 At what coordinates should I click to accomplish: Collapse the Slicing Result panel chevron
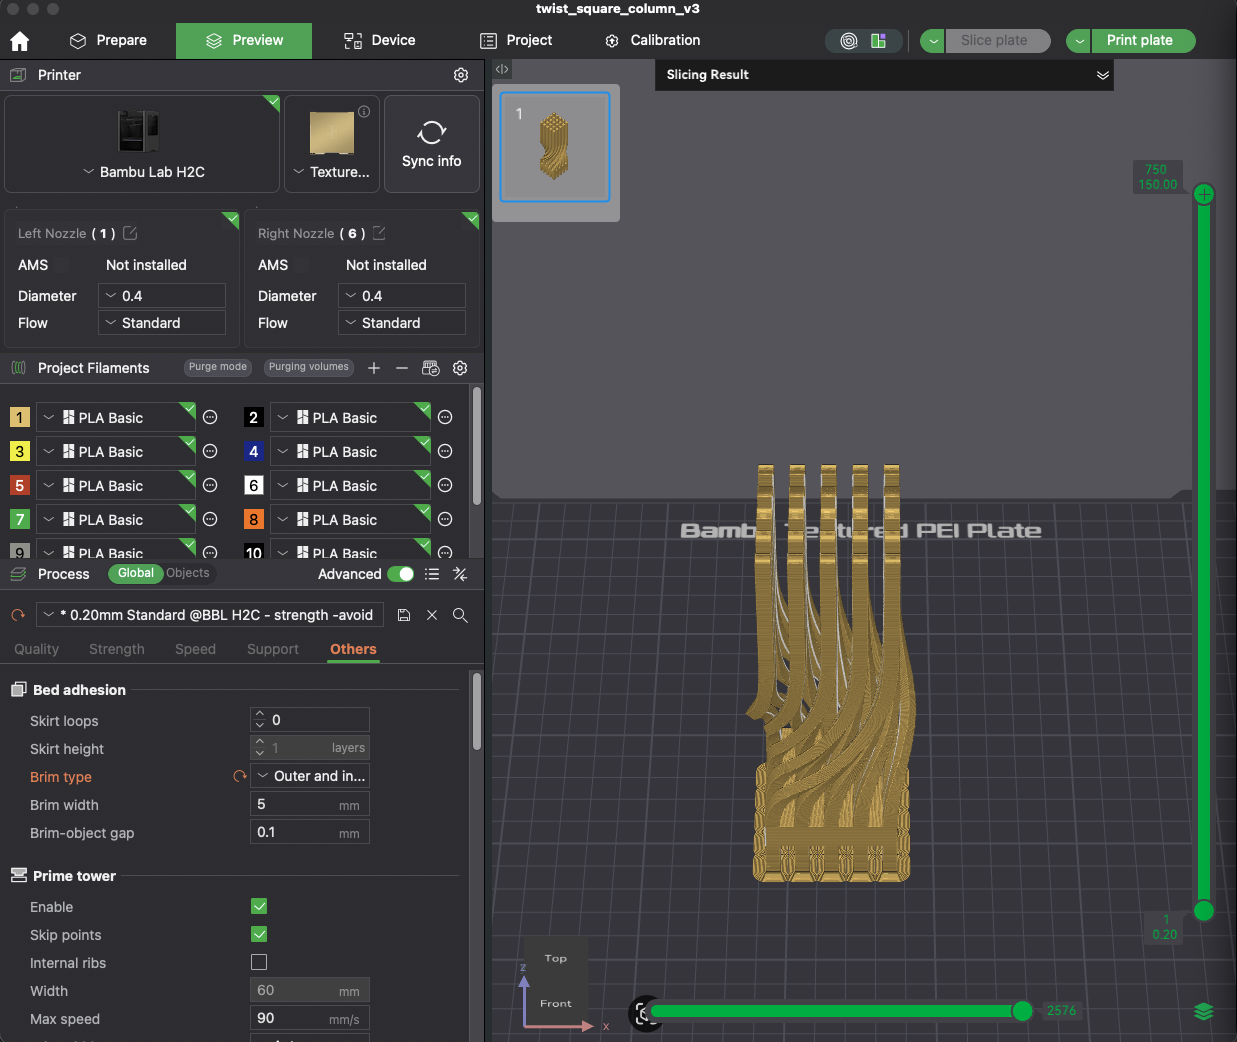[1102, 75]
